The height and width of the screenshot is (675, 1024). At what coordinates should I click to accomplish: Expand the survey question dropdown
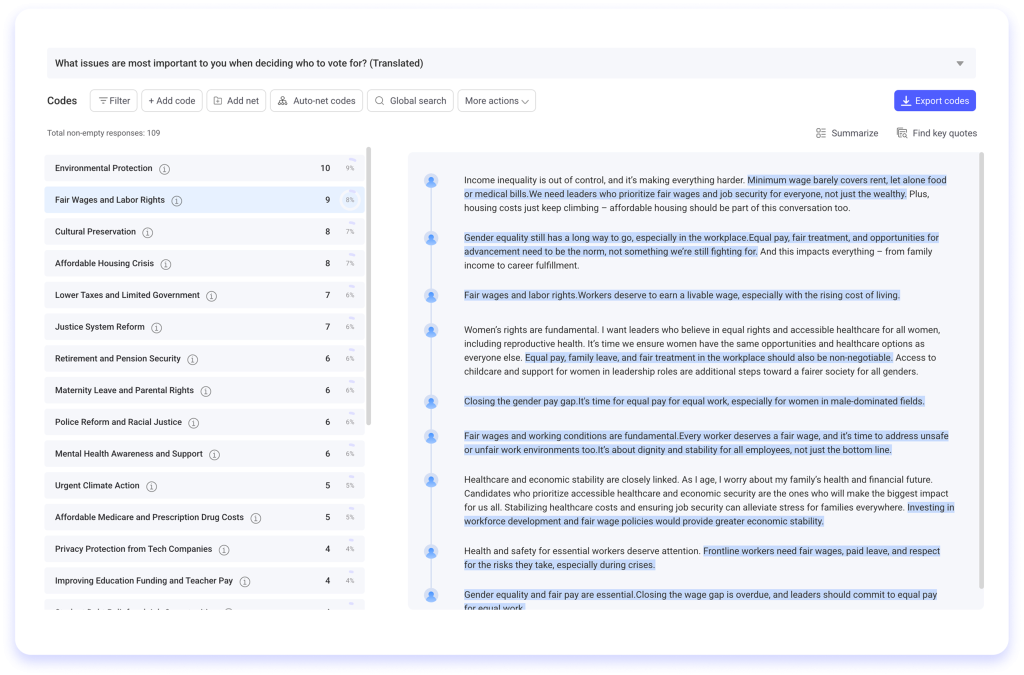(x=960, y=64)
